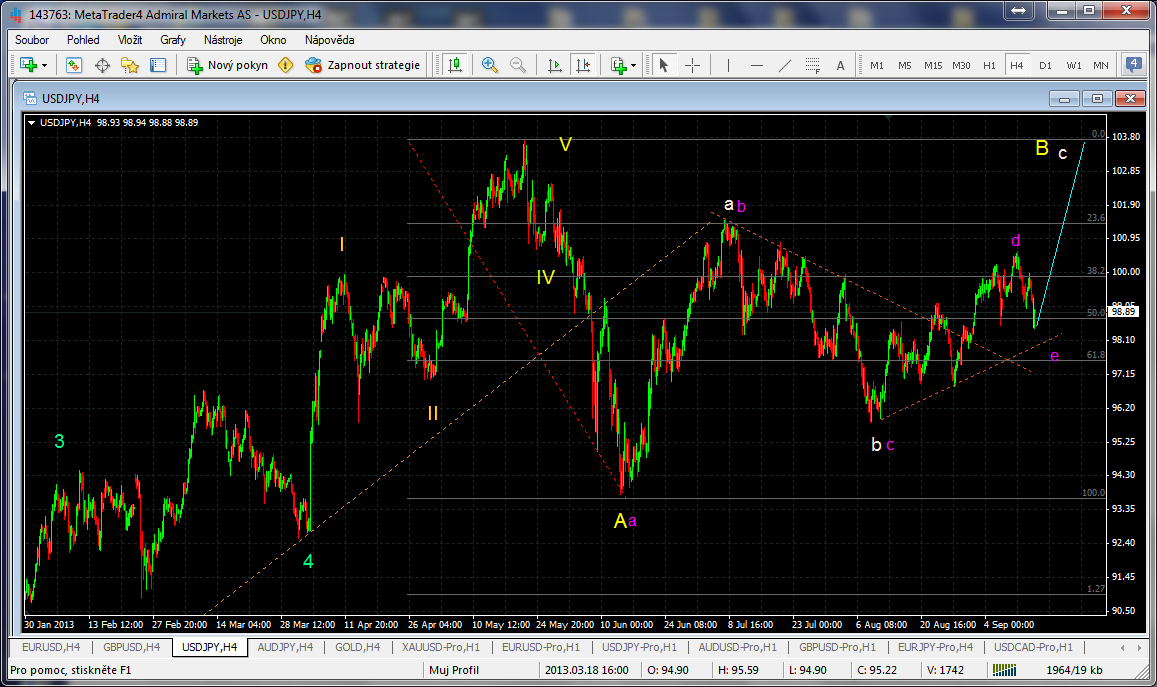This screenshot has width=1157, height=687.
Task: Click Zapnout strategie button
Action: 362,65
